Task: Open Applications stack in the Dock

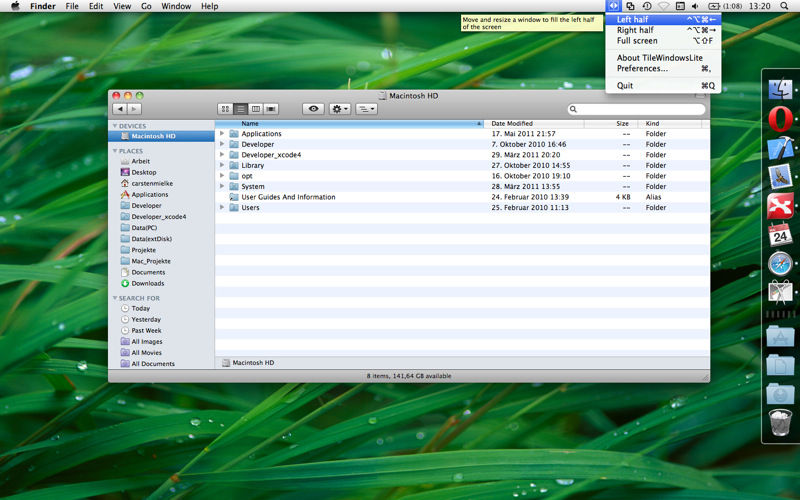Action: (780, 336)
